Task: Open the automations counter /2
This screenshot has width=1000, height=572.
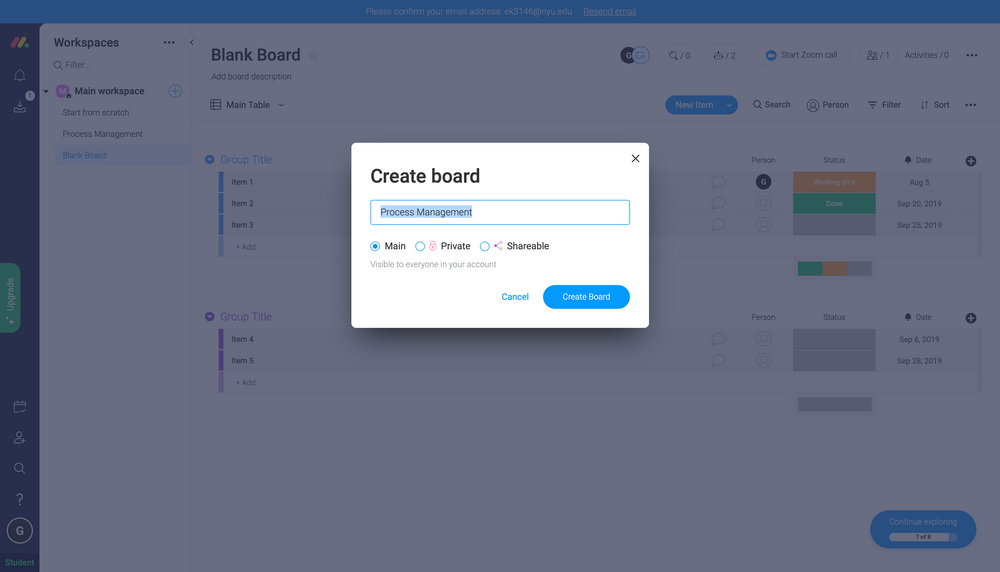Action: 724,55
